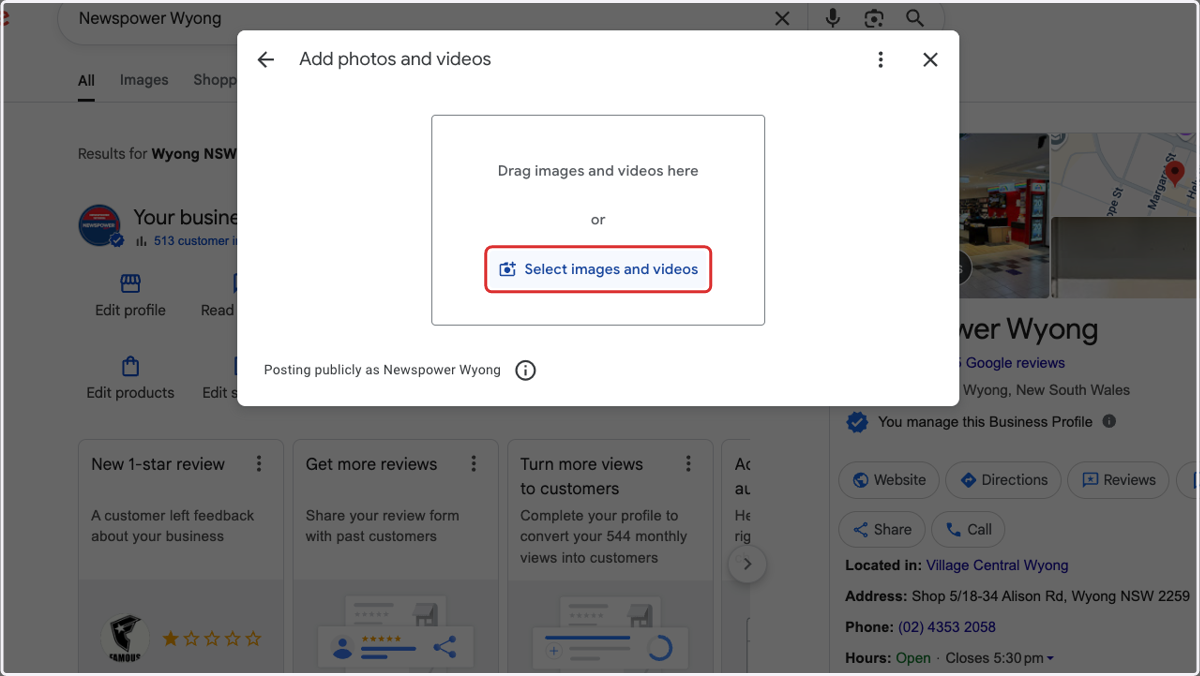This screenshot has height=676, width=1200.
Task: Click the Share button
Action: click(882, 530)
